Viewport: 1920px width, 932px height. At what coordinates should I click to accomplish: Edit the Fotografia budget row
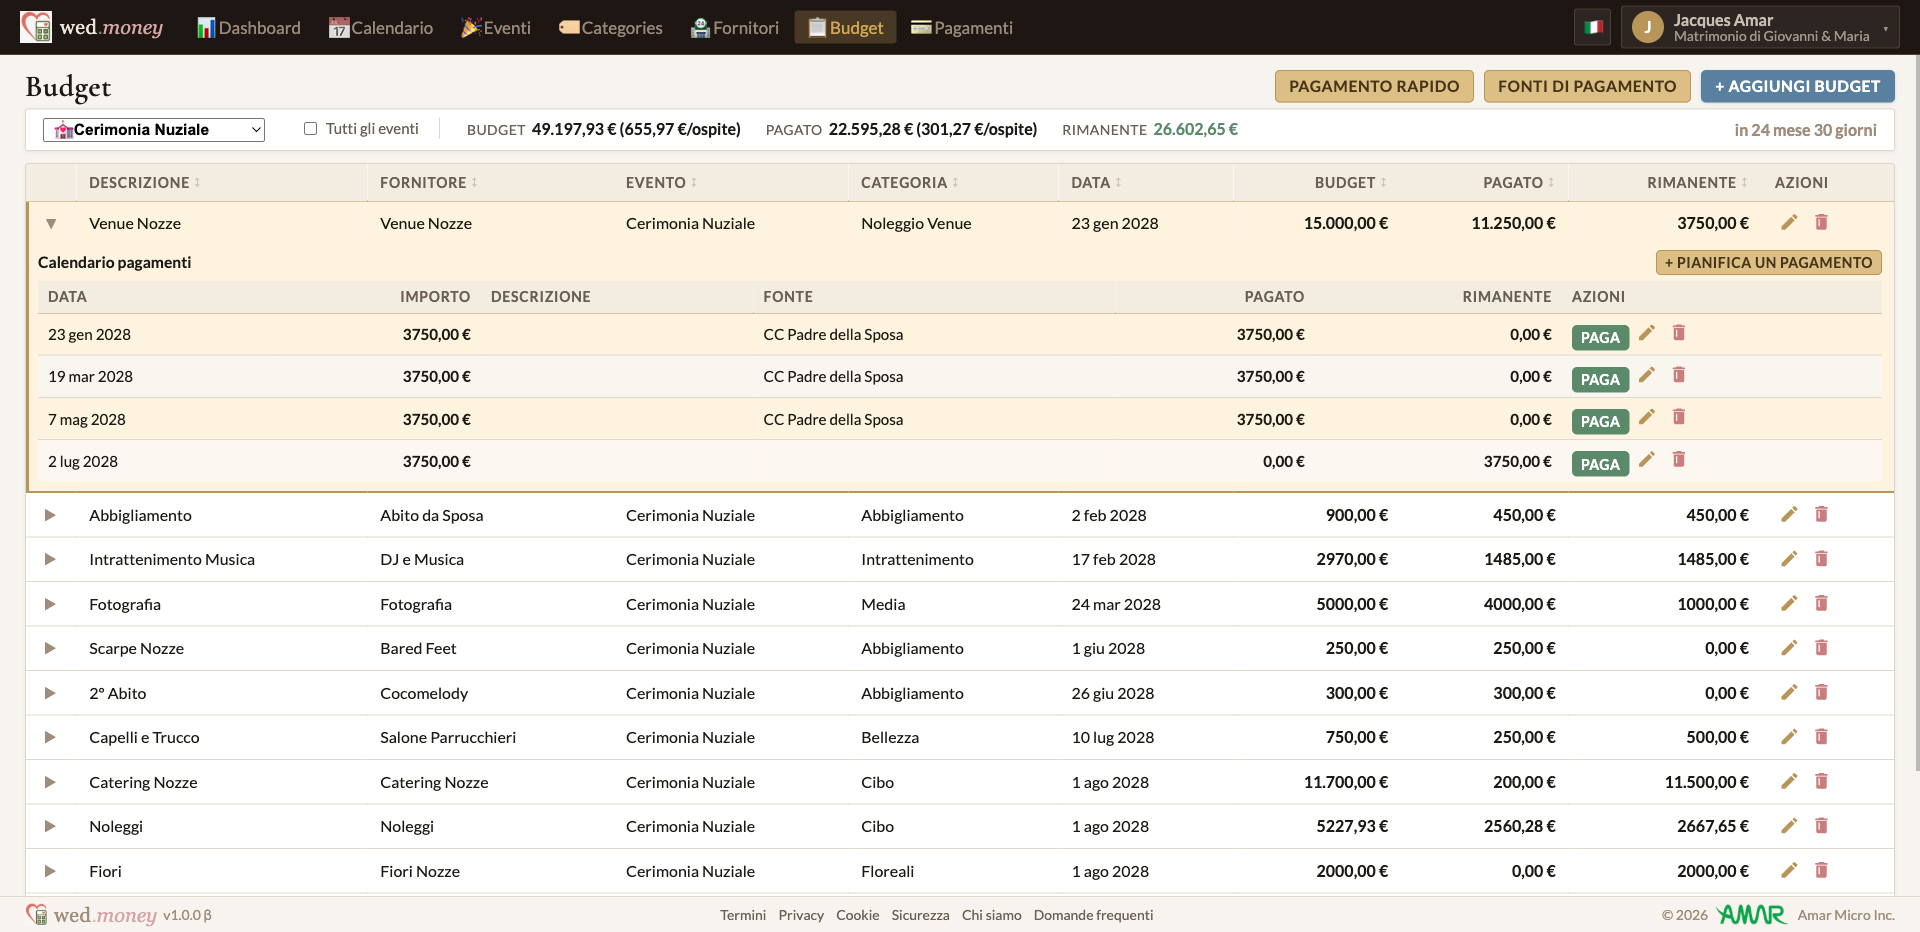[1789, 603]
